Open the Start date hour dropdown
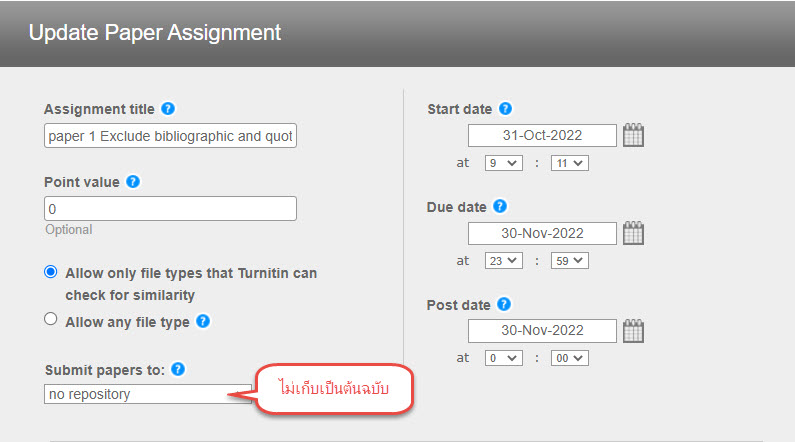 pos(504,162)
